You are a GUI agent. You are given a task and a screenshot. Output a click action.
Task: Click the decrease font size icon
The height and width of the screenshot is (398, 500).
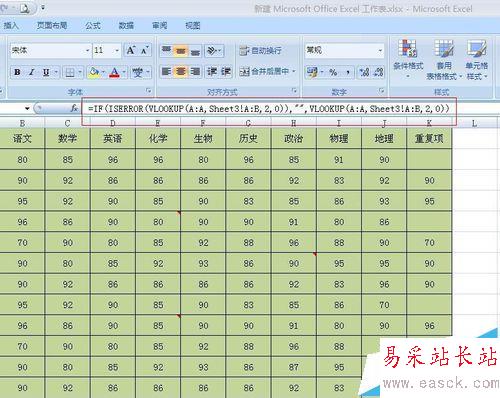[x=144, y=51]
